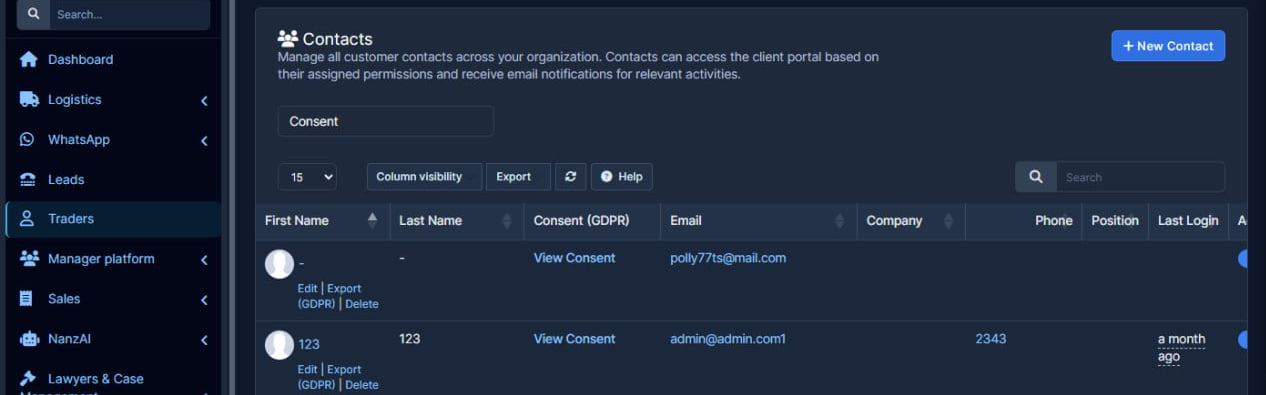This screenshot has width=1266, height=395.
Task: Delete the polly77ts@mail.com contact
Action: (x=362, y=303)
